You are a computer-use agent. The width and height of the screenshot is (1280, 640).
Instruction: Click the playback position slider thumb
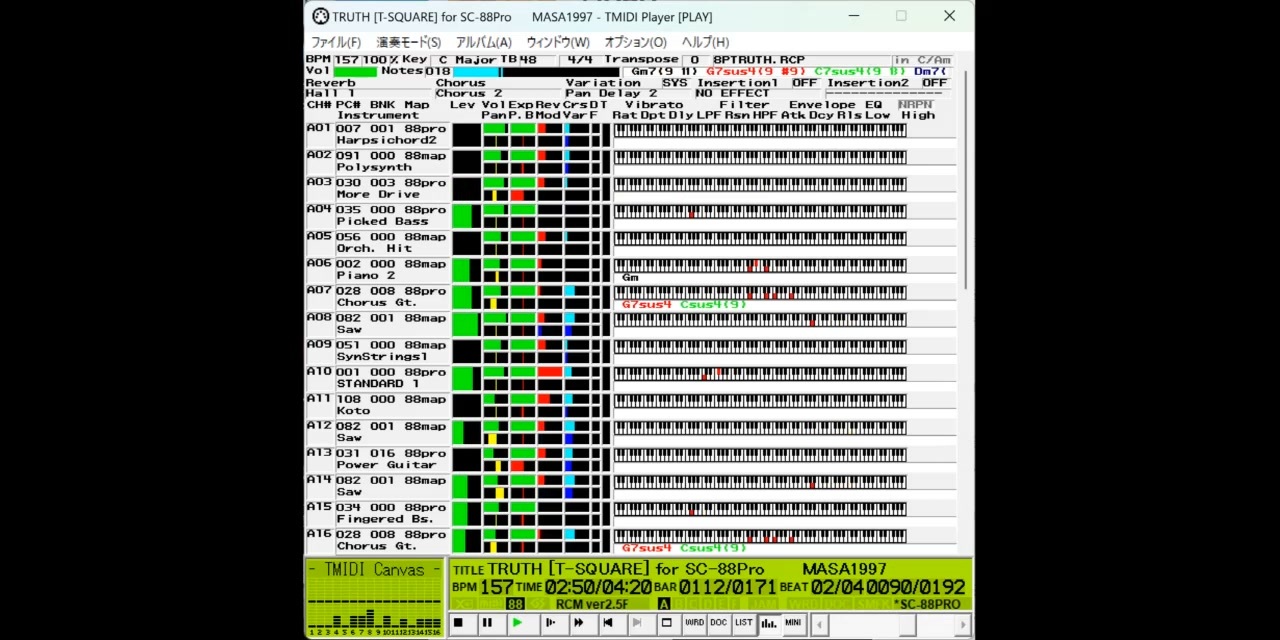[x=906, y=625]
